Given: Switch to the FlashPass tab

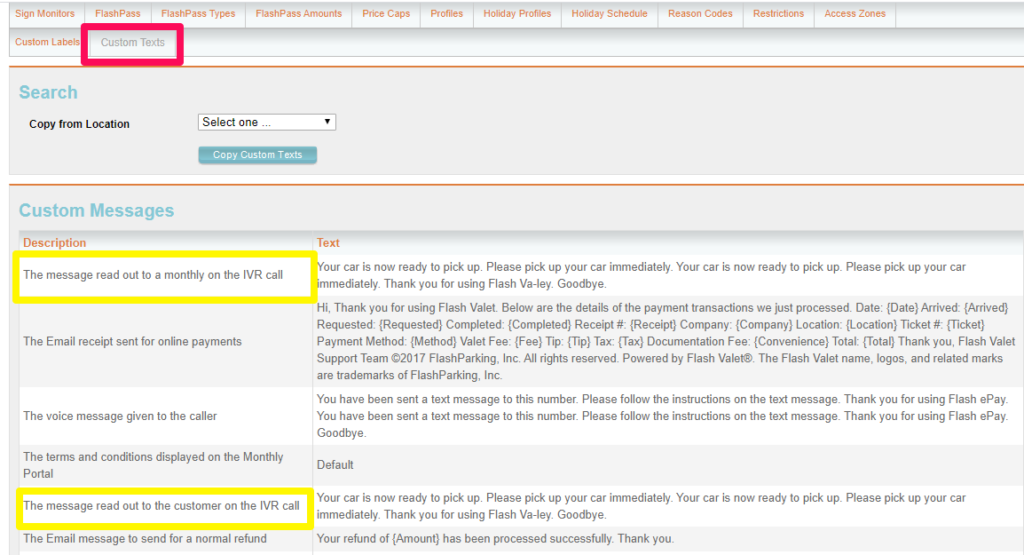Looking at the screenshot, I should click(x=118, y=14).
